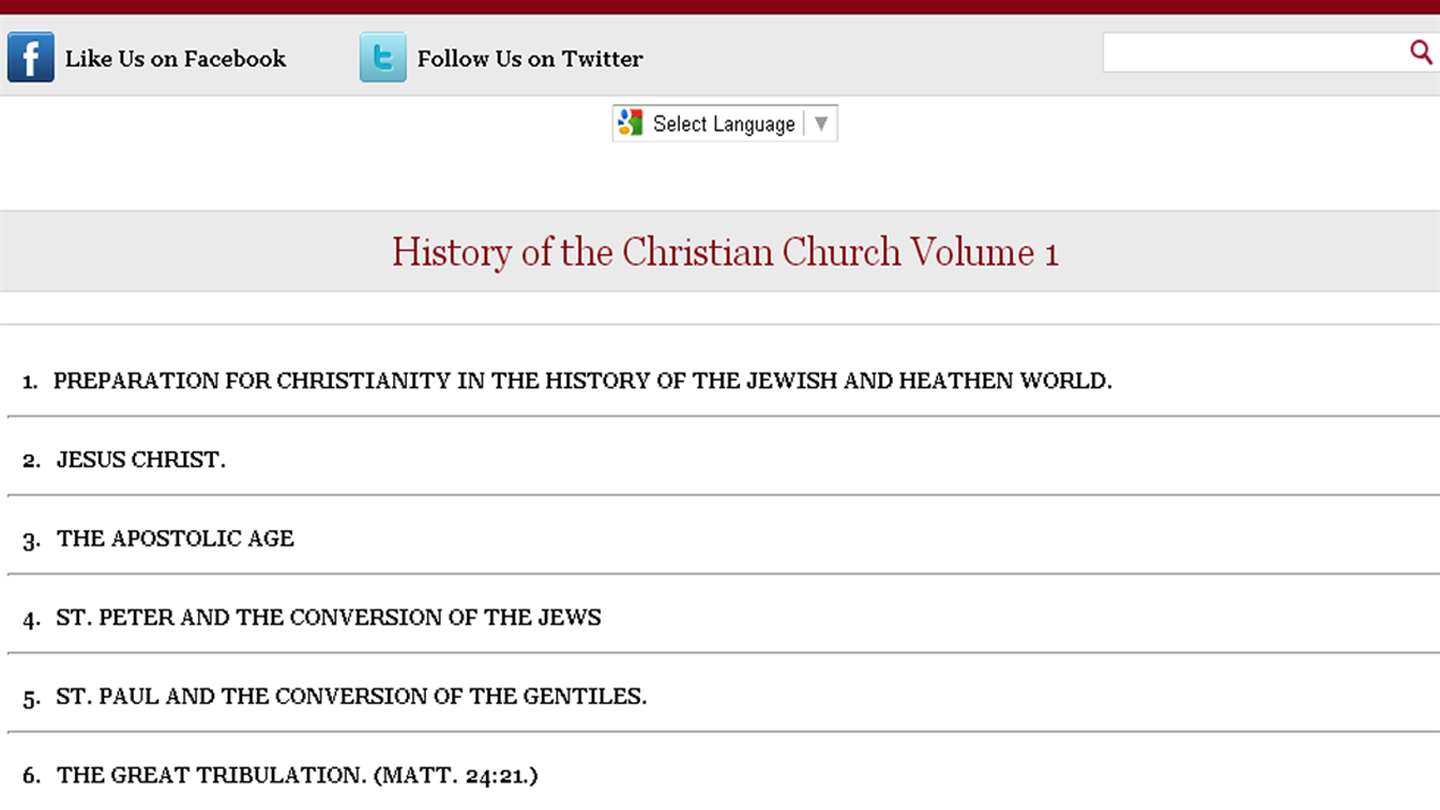Click the History of the Christian Church heading

tap(724, 251)
